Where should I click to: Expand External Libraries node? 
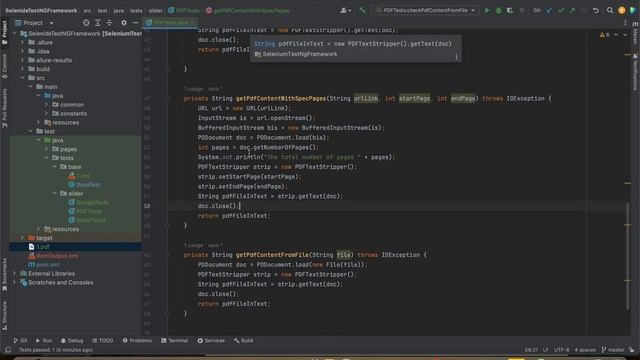(x=15, y=273)
